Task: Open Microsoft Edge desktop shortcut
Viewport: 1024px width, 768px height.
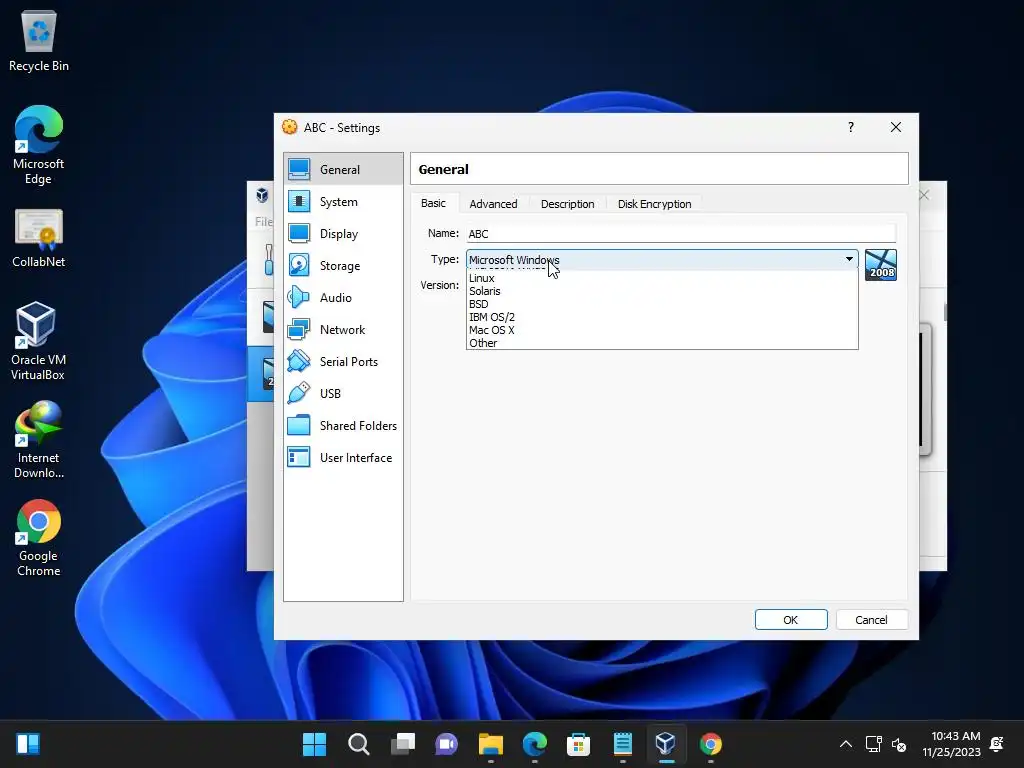Action: [39, 145]
